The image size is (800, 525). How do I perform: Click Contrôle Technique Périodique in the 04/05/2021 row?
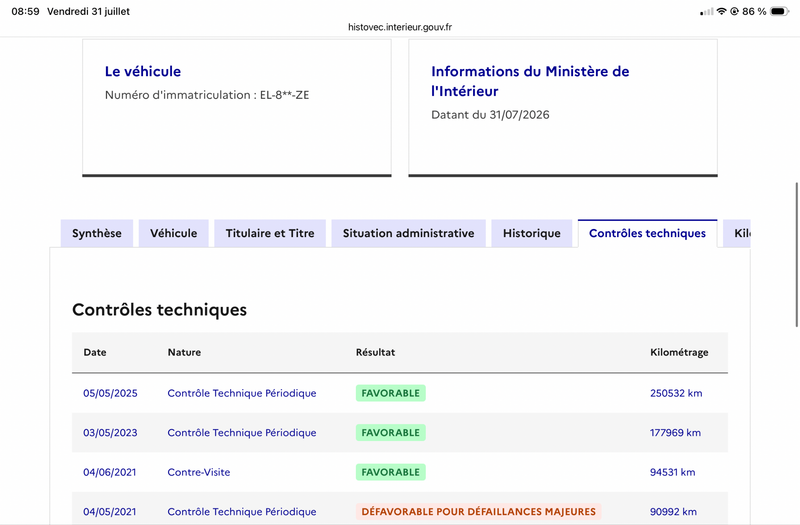point(242,512)
